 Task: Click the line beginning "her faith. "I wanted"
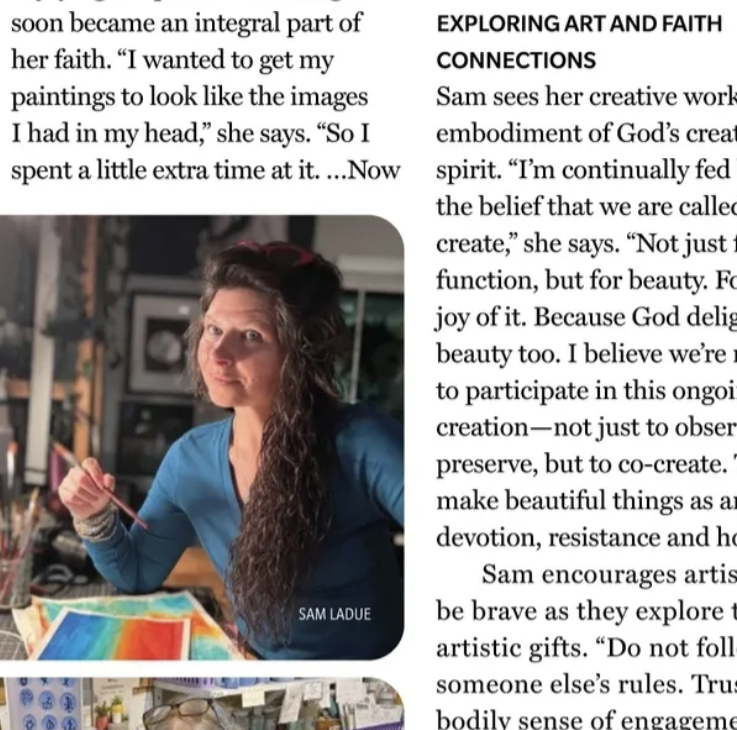click(x=172, y=61)
